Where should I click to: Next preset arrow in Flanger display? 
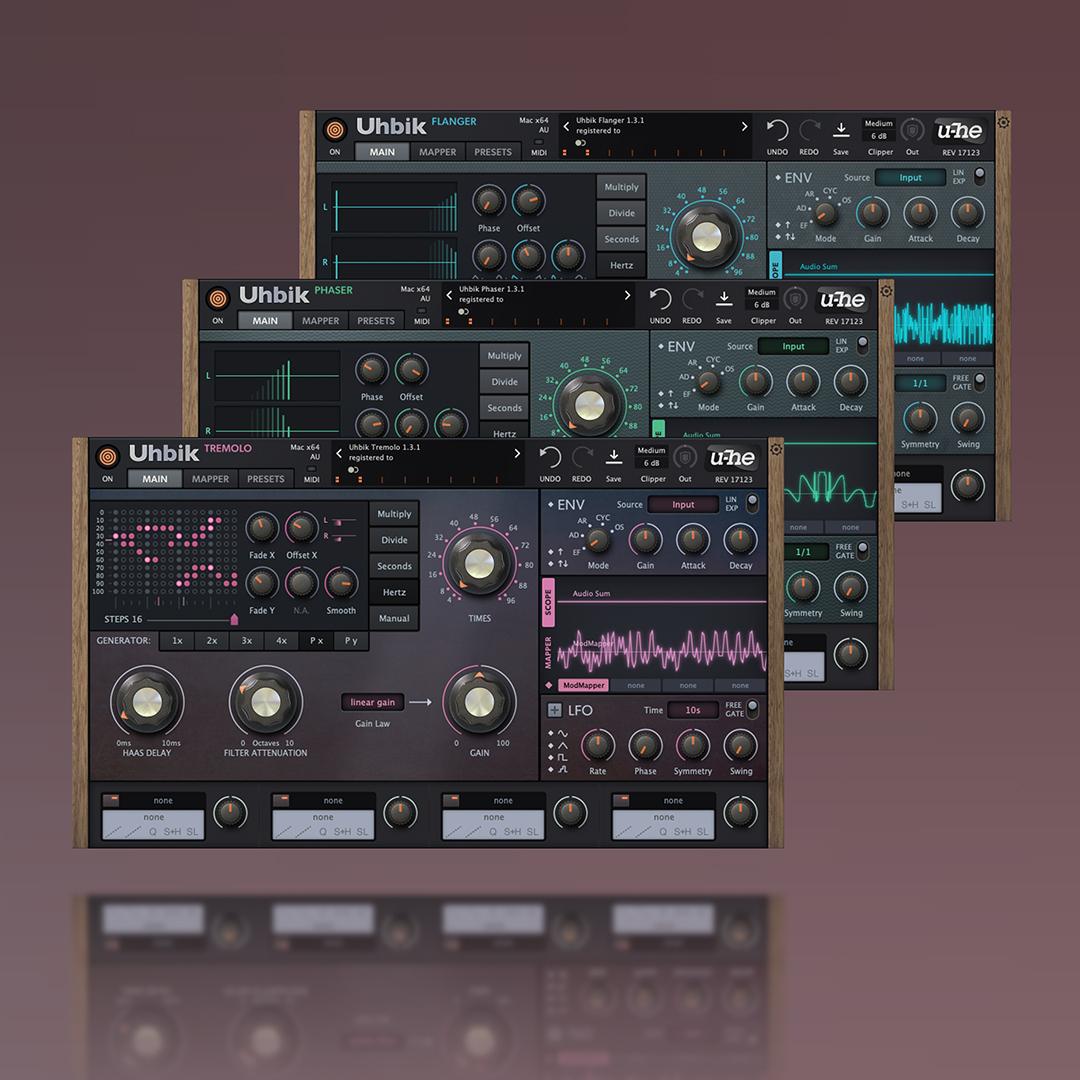coord(744,126)
